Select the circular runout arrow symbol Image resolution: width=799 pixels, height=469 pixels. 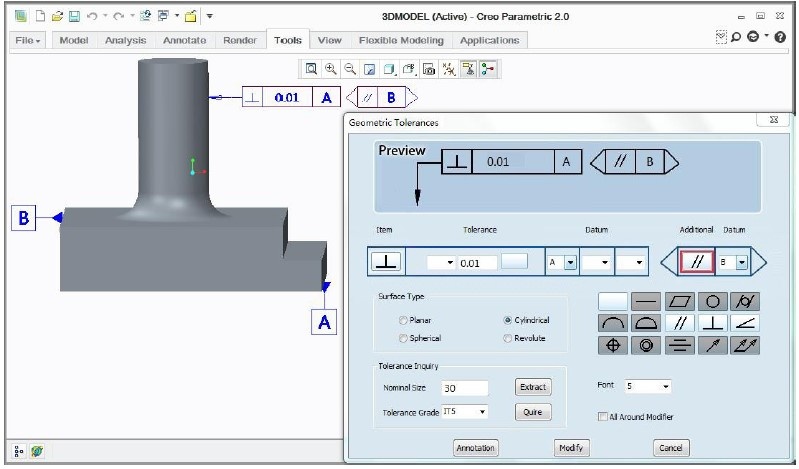[x=712, y=345]
